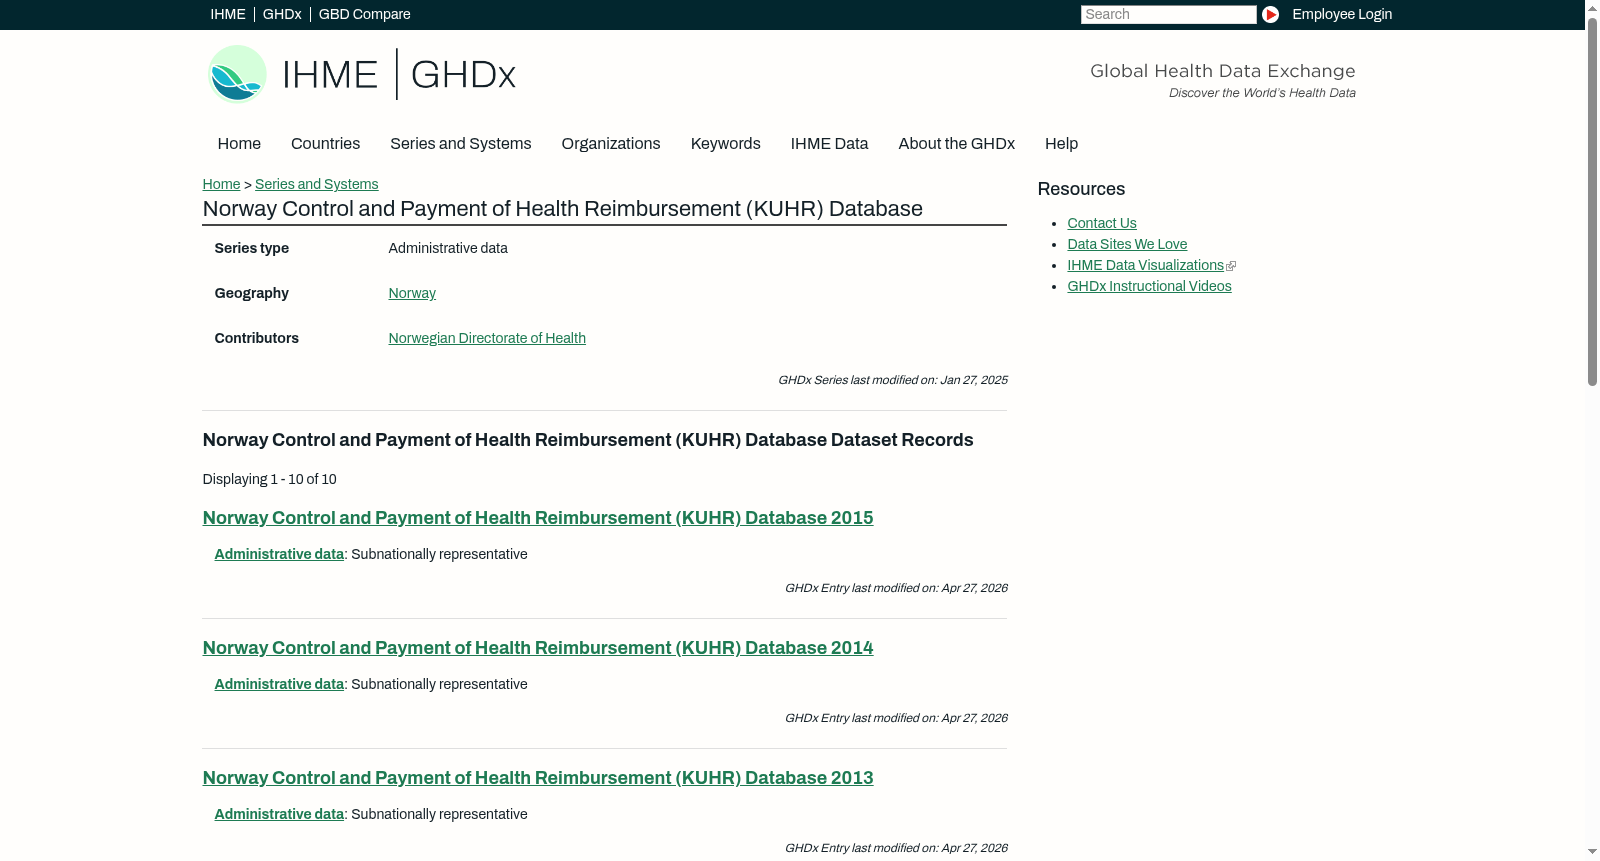Click the 'Series type' label
This screenshot has width=1600, height=861.
pyautogui.click(x=251, y=248)
